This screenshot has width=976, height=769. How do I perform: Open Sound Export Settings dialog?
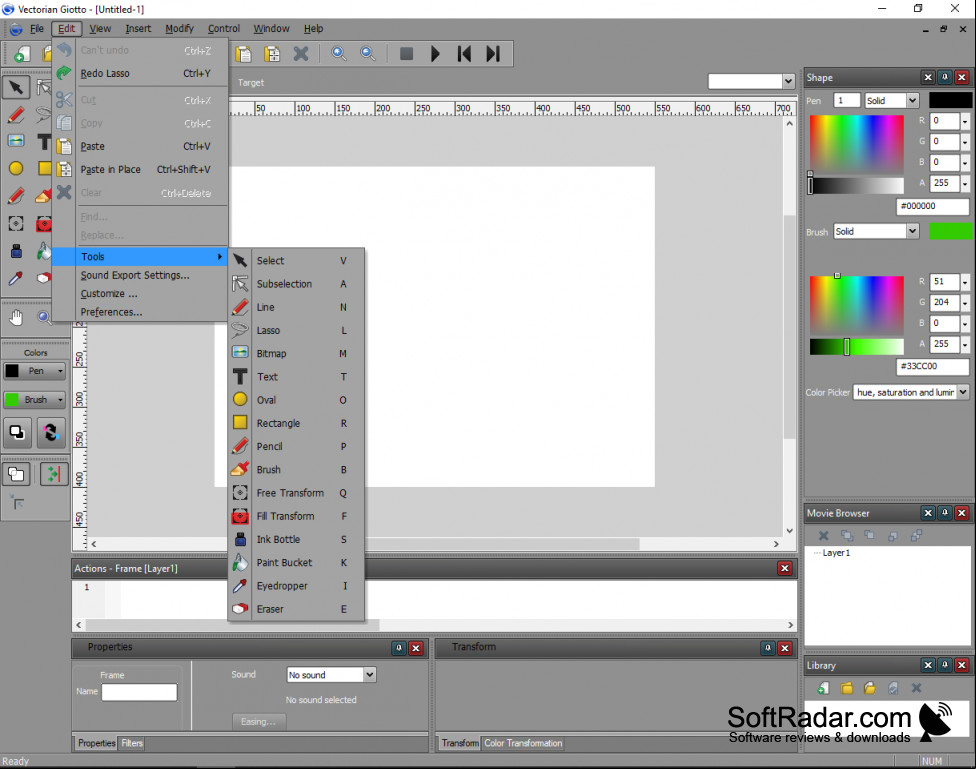click(x=140, y=275)
